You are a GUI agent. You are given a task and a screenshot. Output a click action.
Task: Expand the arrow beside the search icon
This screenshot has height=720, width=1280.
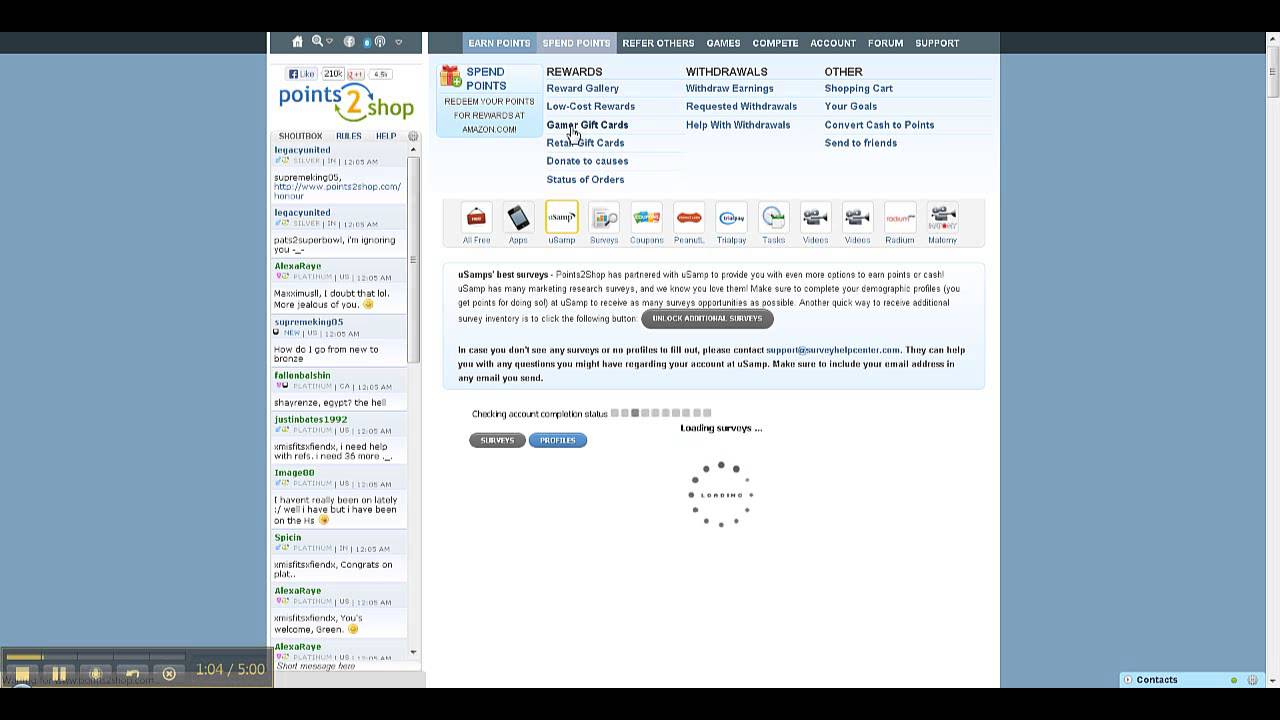click(329, 42)
